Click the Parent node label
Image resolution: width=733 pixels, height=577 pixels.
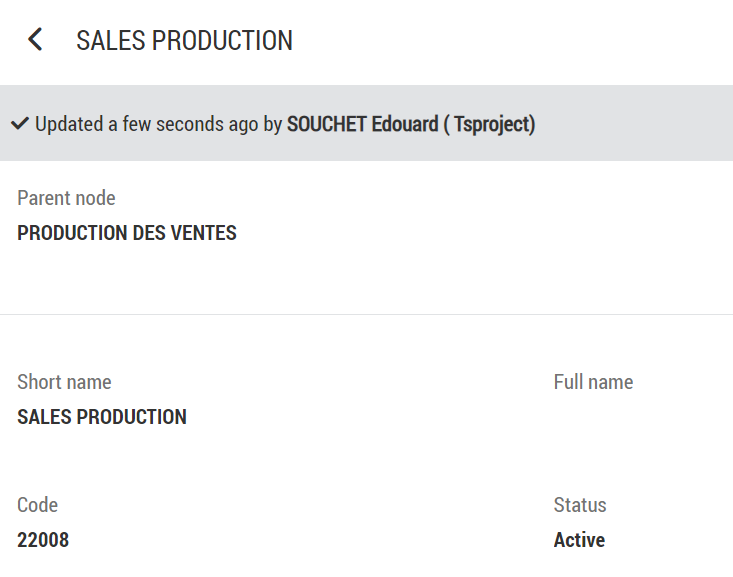click(x=66, y=198)
